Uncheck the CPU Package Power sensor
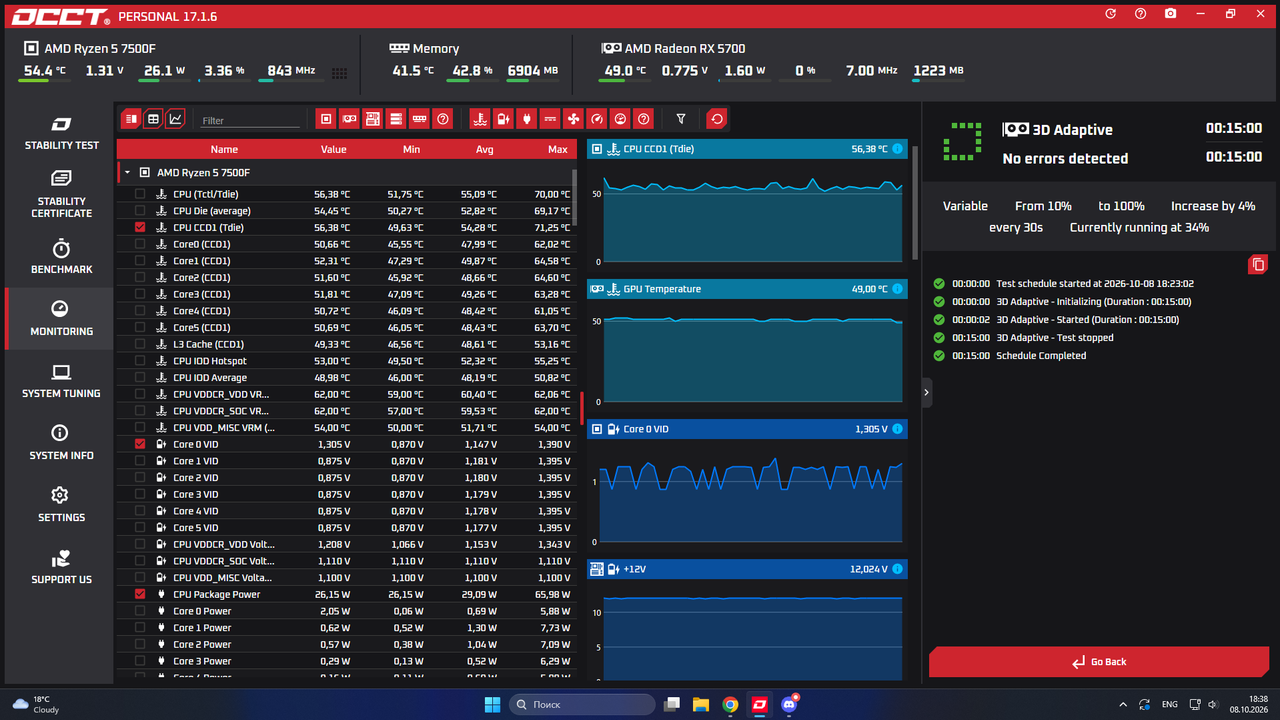 click(x=140, y=594)
